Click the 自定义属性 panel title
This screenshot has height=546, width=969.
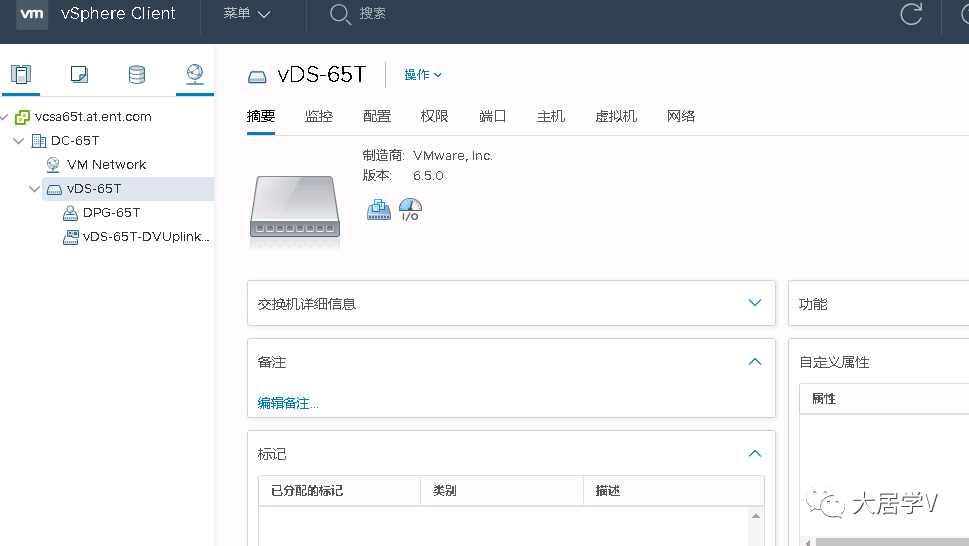point(834,362)
